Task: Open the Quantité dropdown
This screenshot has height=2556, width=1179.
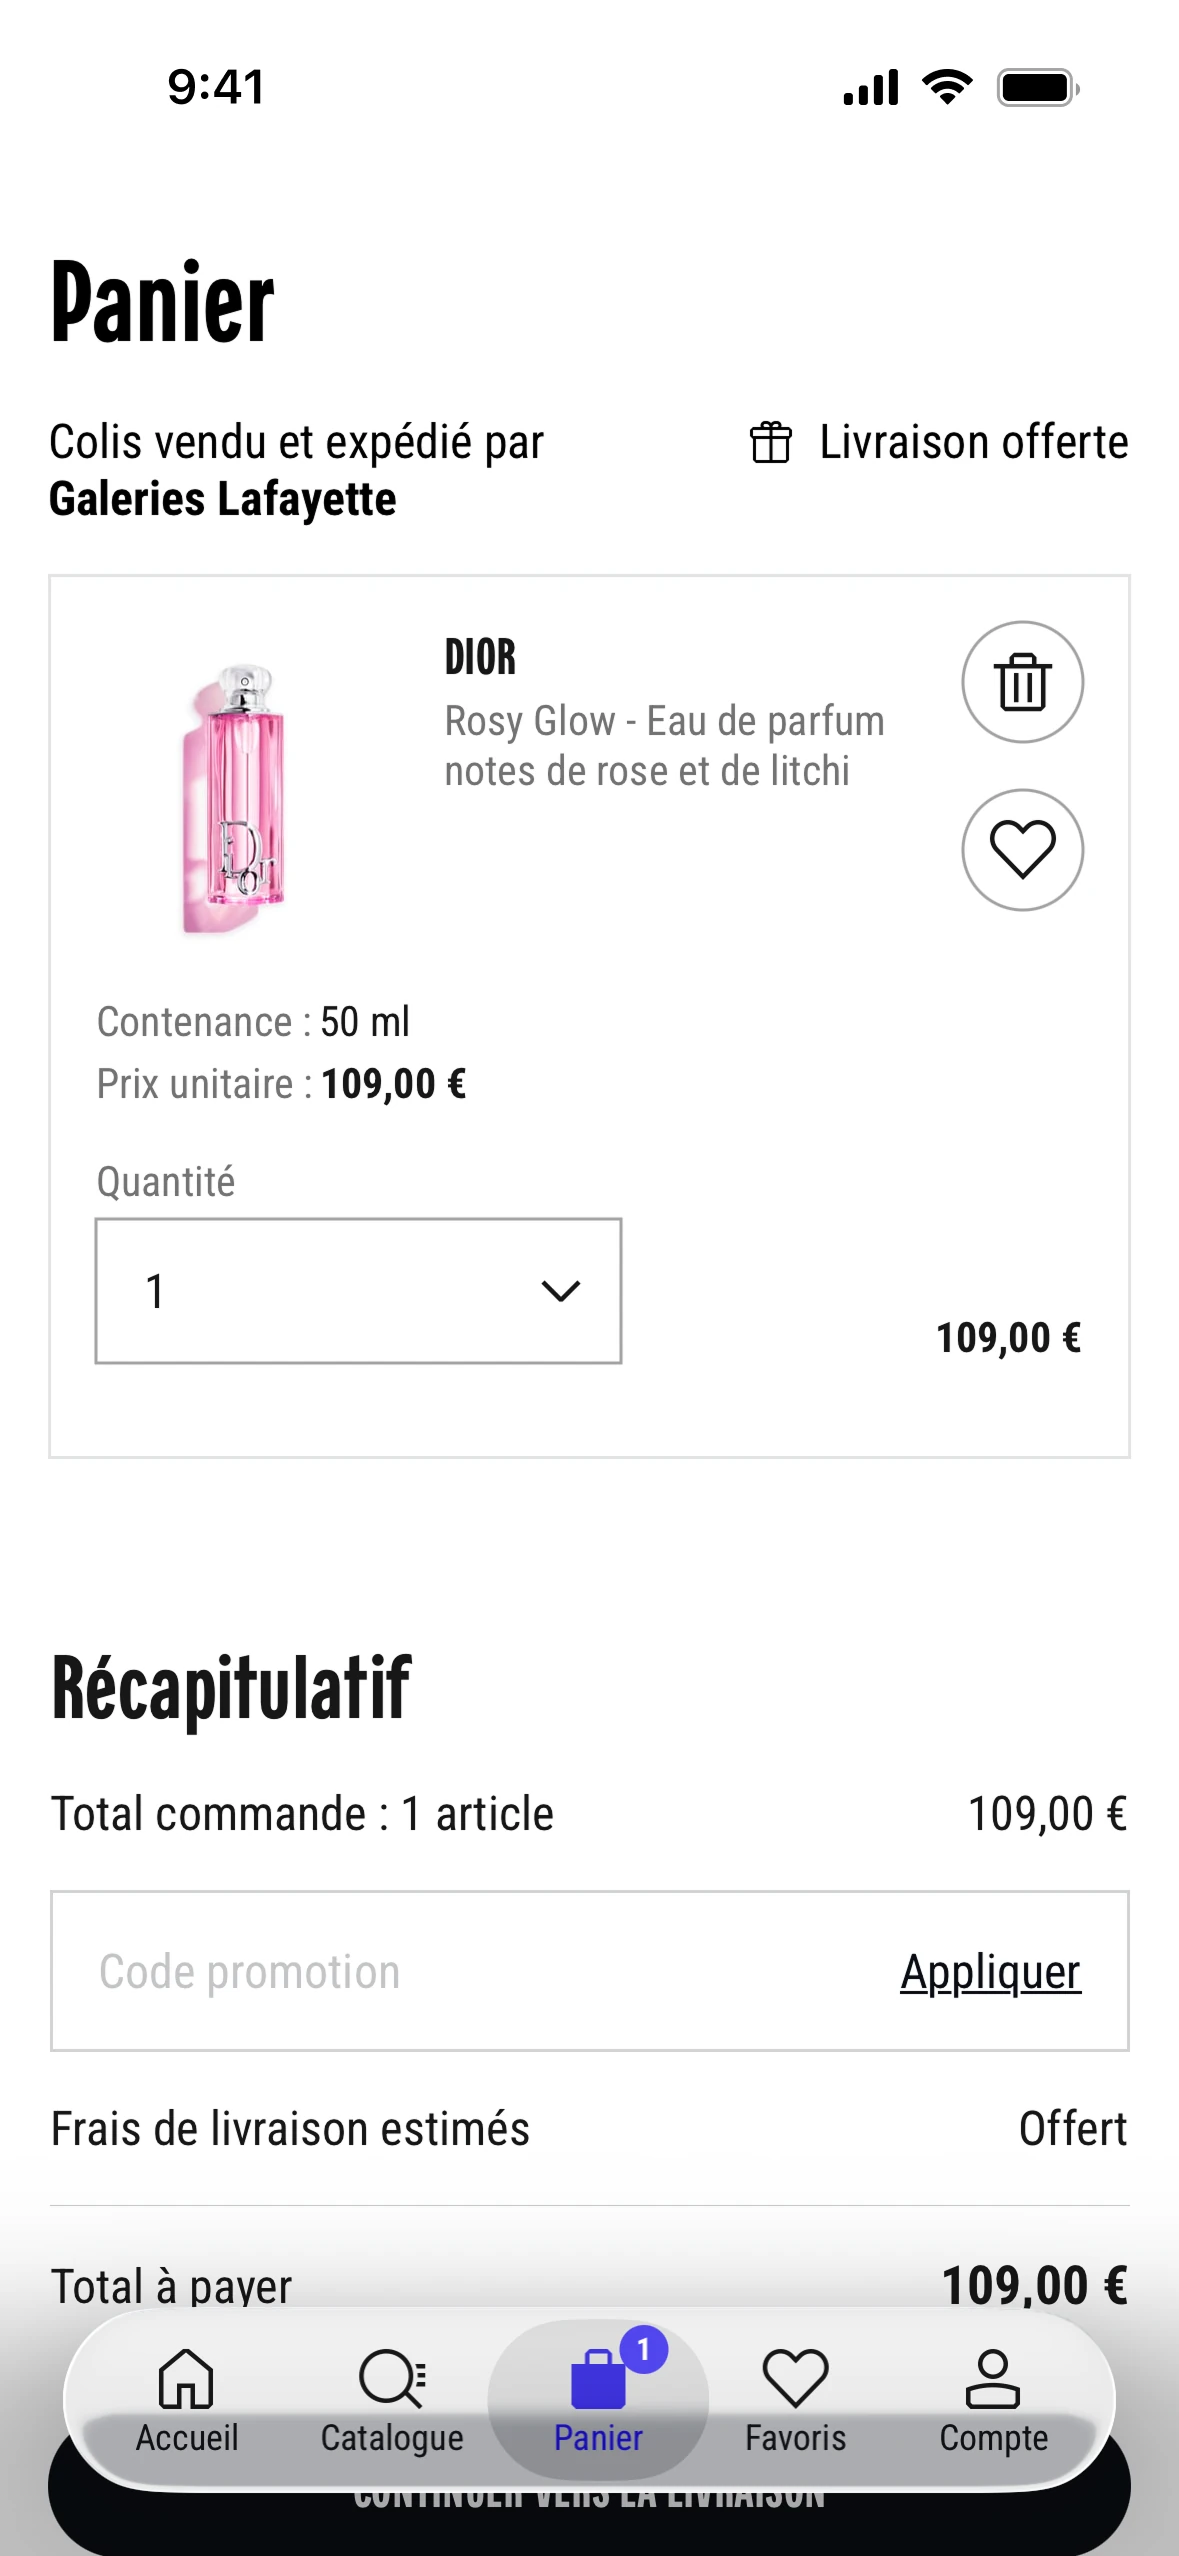Action: [358, 1291]
